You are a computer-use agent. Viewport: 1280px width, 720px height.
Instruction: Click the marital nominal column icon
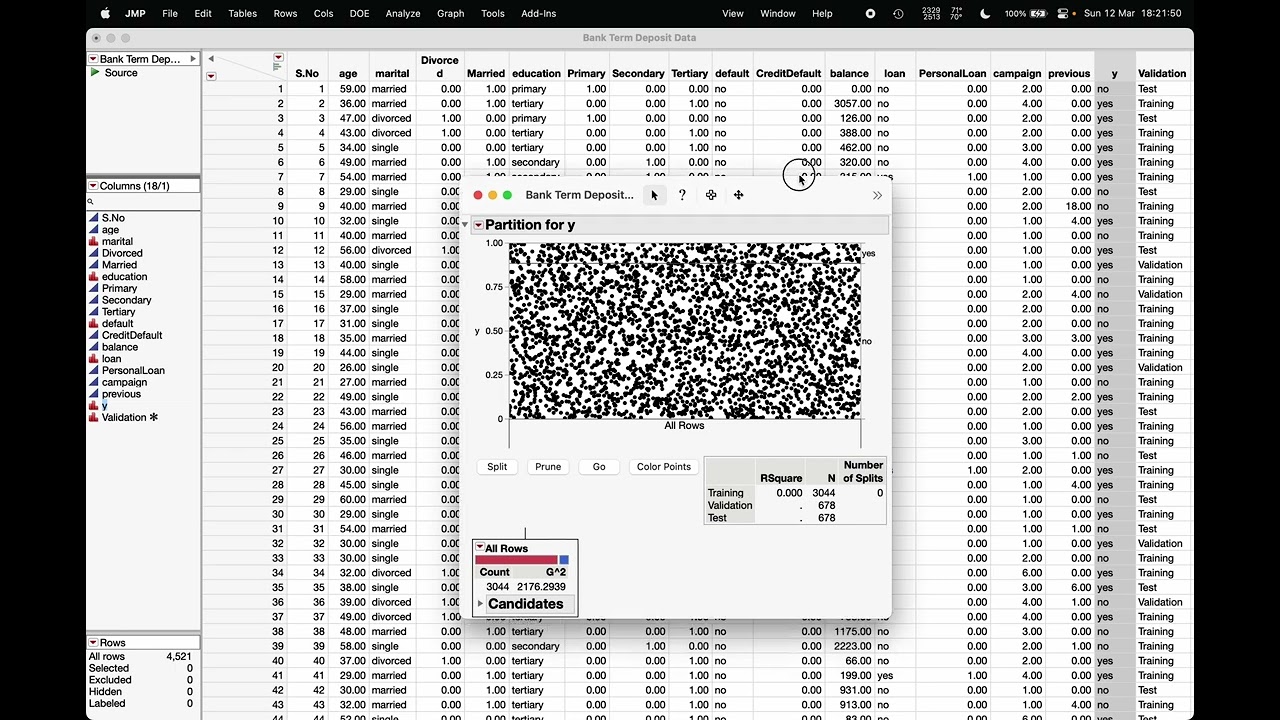(94, 242)
